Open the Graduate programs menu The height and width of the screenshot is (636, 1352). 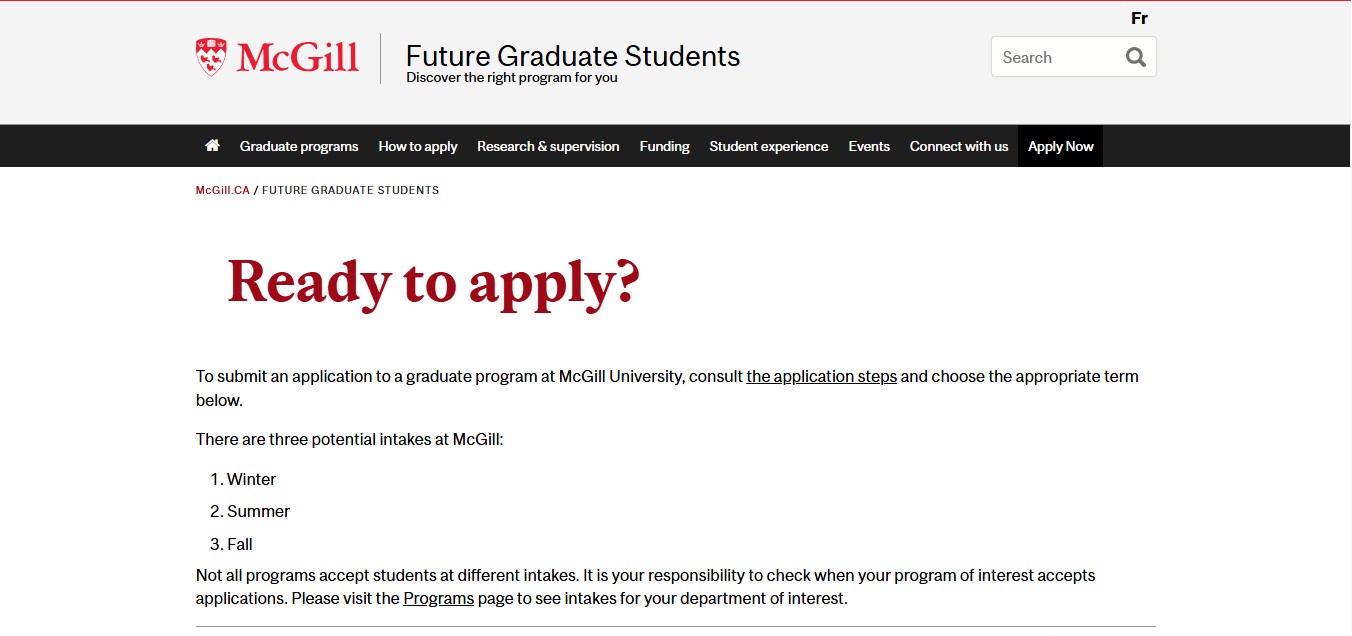[x=299, y=146]
